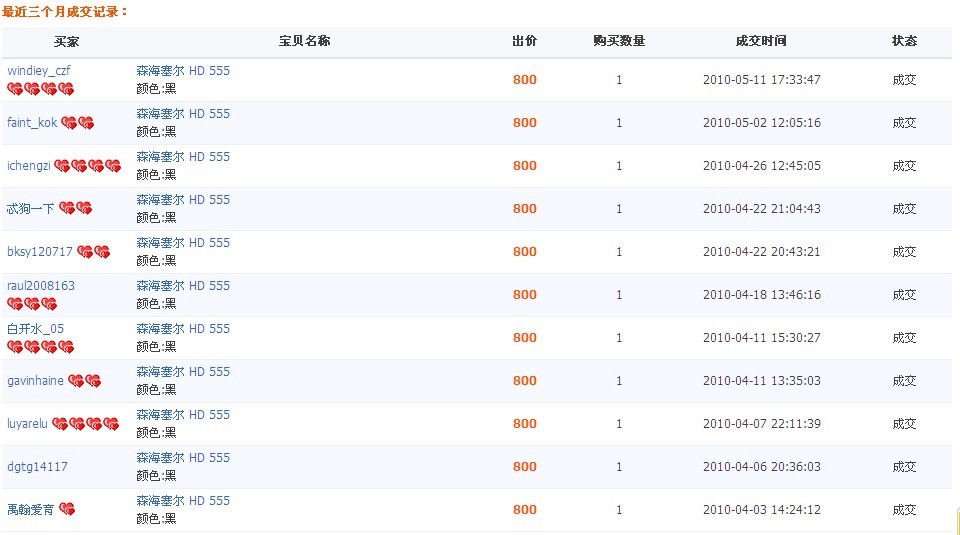Click the 最近三个月成交记录 heading
960x535 pixels.
64,12
